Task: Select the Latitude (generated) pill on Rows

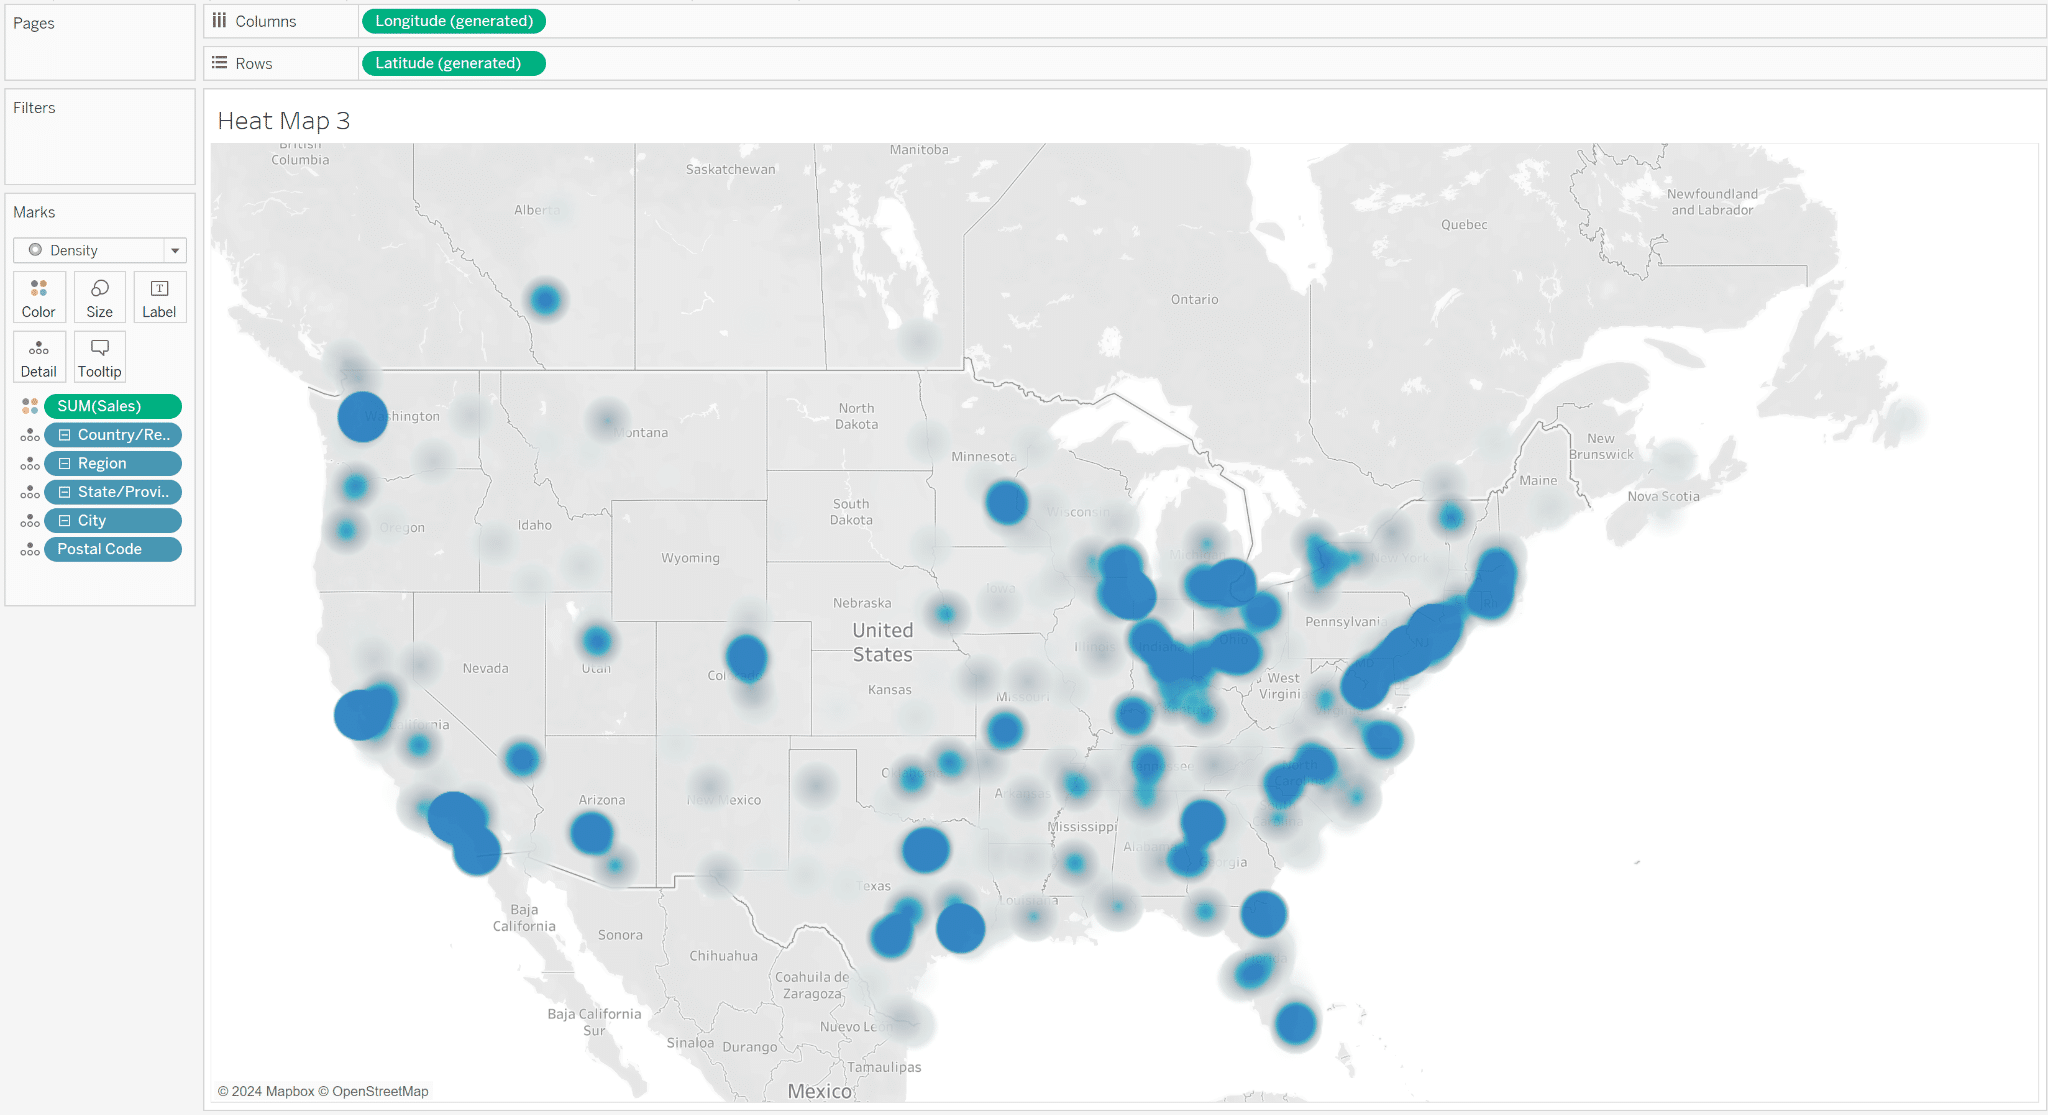Action: pyautogui.click(x=453, y=63)
